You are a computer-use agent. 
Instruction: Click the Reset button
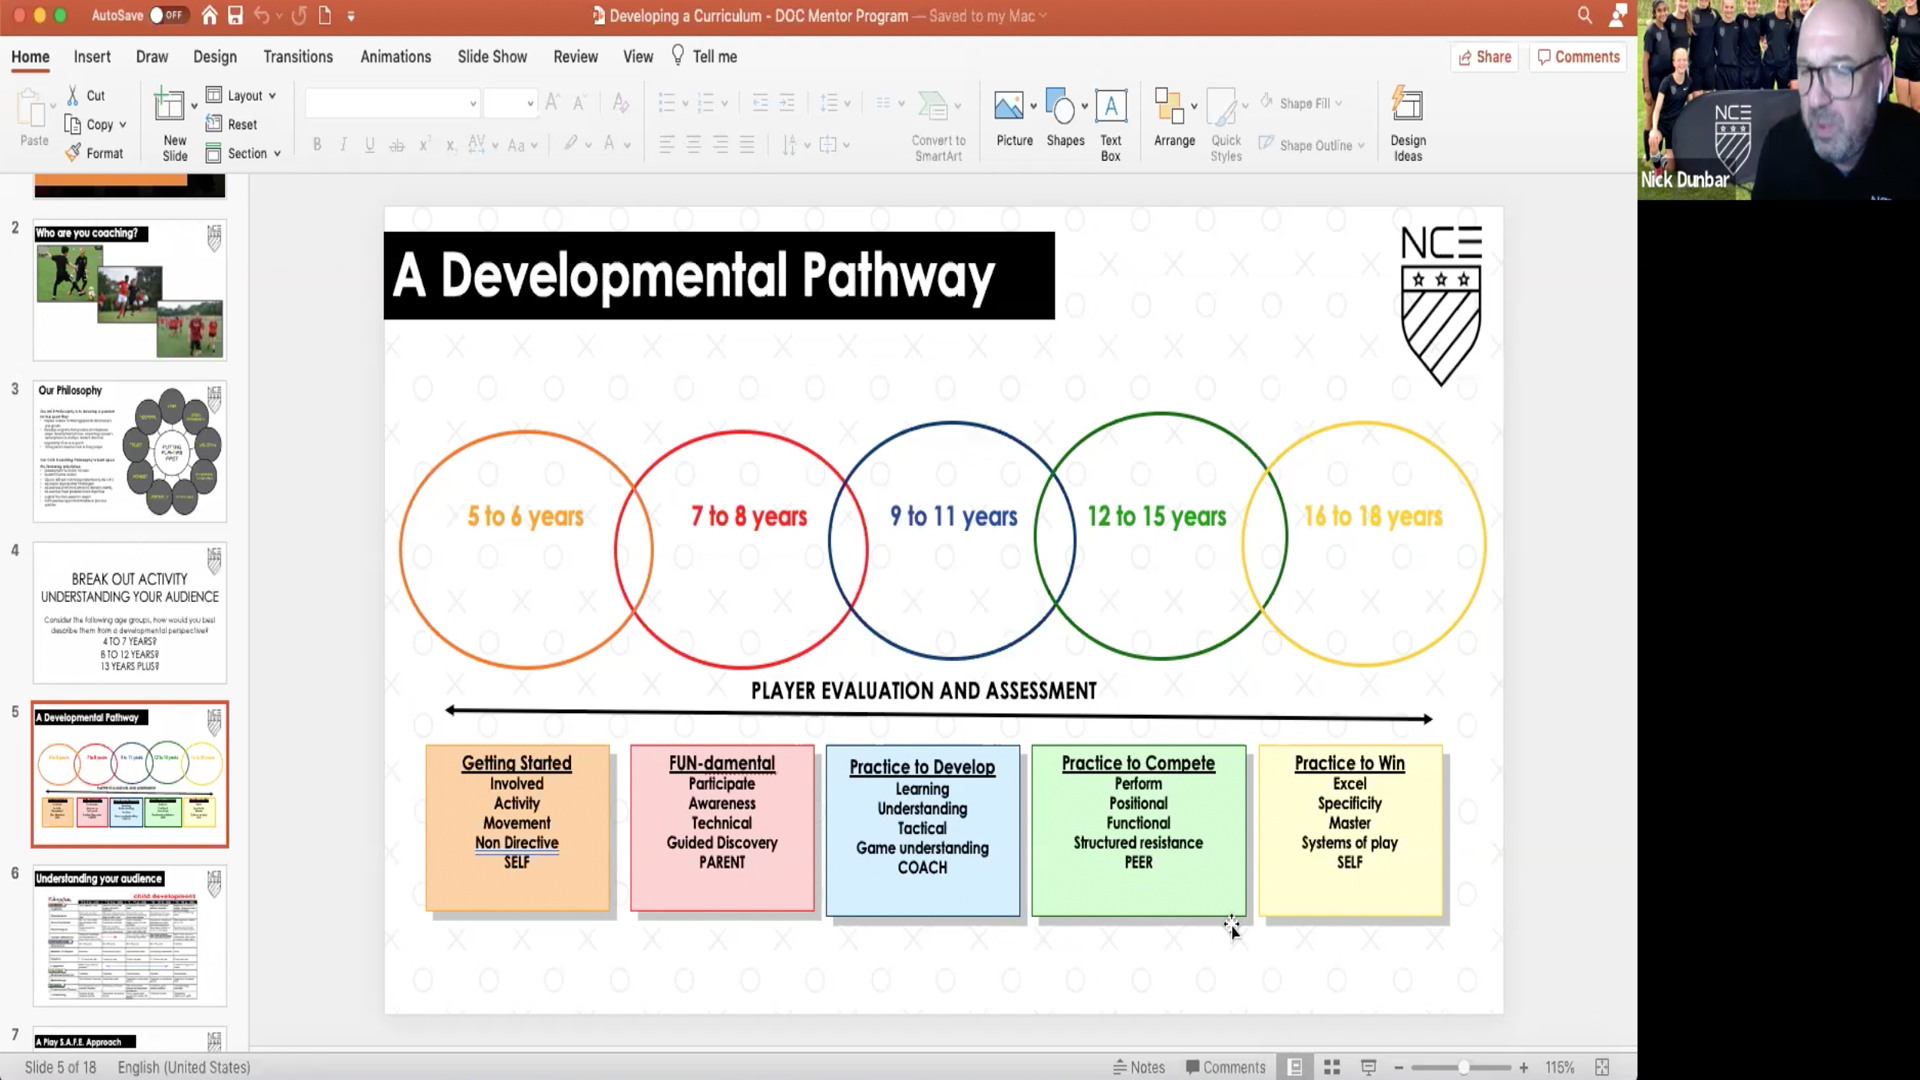tap(231, 124)
